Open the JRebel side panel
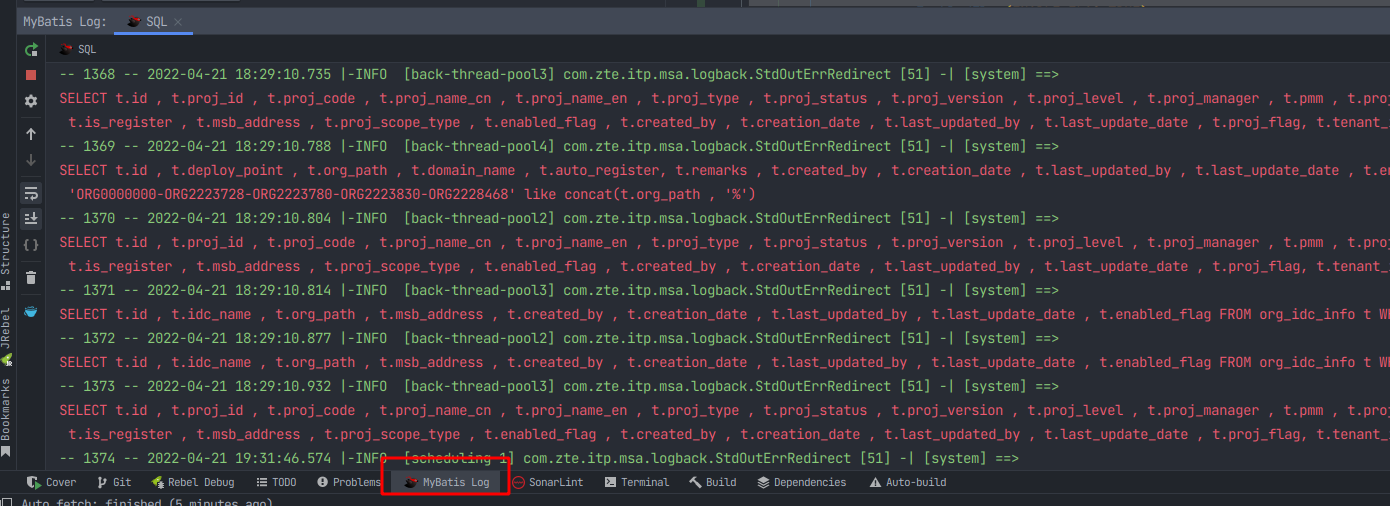Image resolution: width=1390 pixels, height=506 pixels. pos(7,336)
